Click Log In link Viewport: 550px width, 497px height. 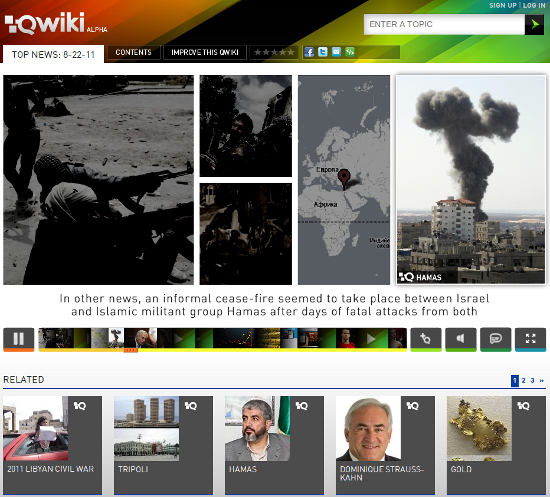click(x=534, y=5)
